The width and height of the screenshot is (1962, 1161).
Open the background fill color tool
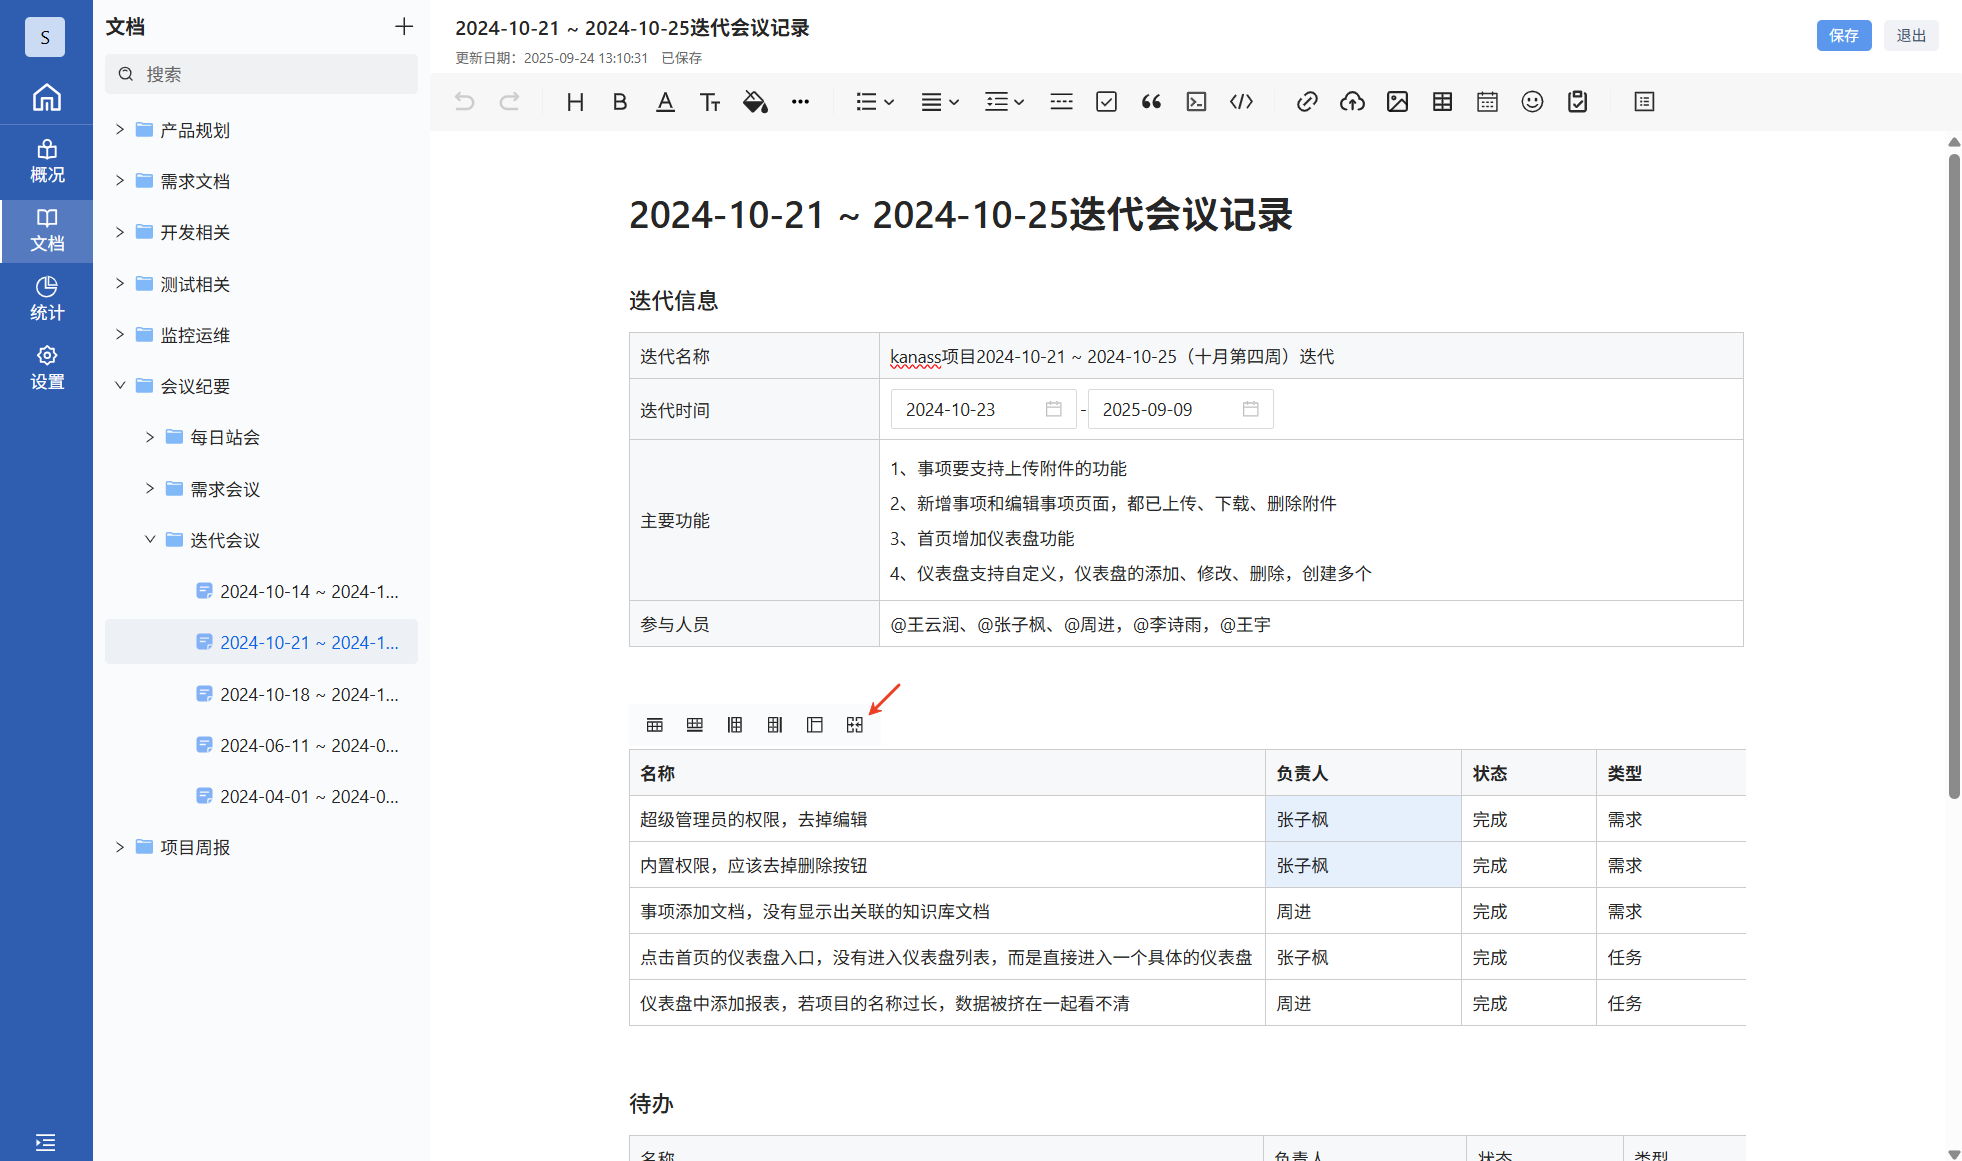(755, 102)
